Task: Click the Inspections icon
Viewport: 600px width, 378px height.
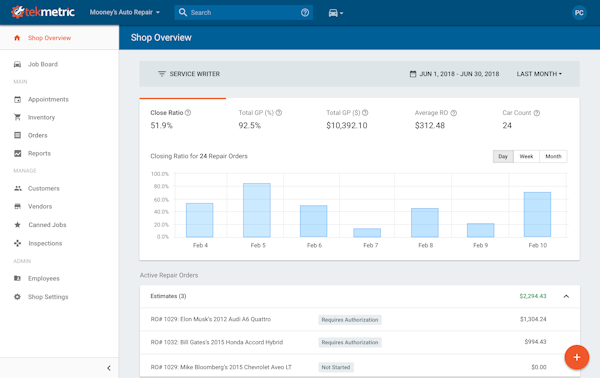Action: [17, 243]
